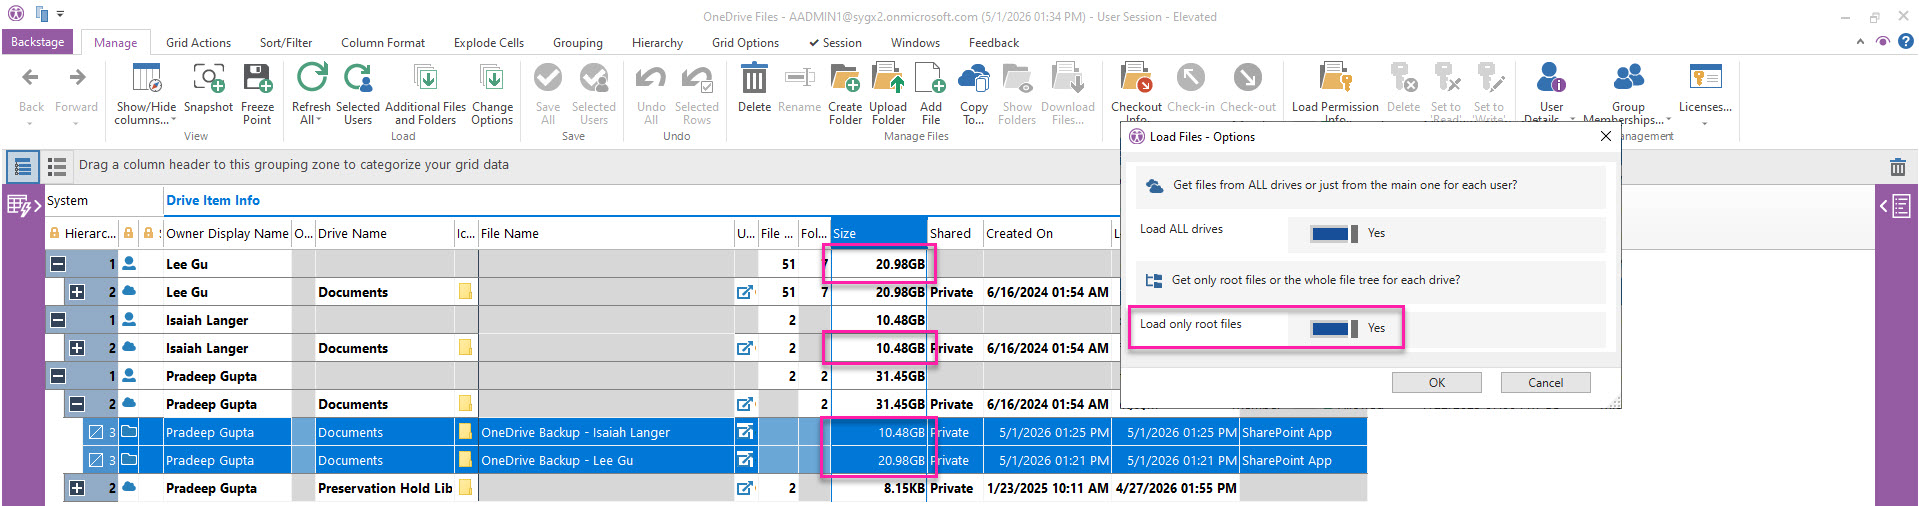Open the Explode Cells tab
The image size is (1919, 506).
click(489, 43)
